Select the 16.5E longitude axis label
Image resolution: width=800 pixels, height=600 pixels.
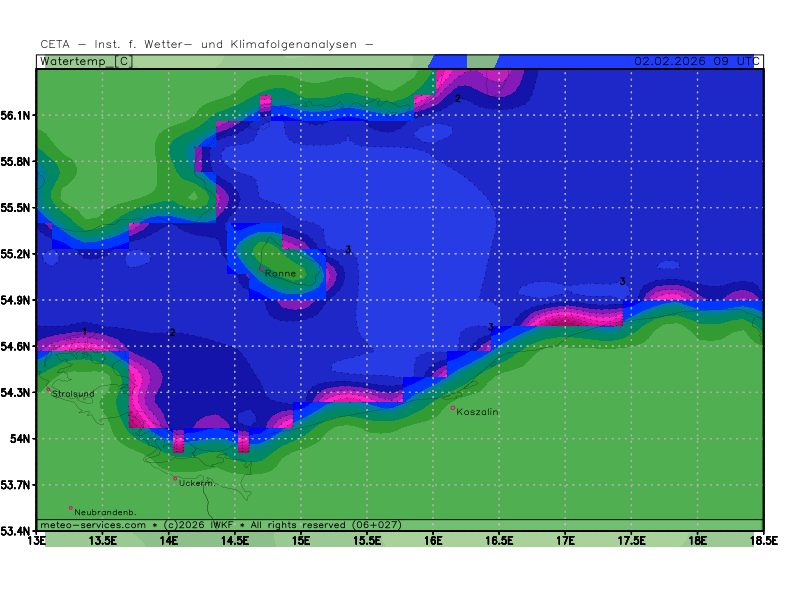499,541
